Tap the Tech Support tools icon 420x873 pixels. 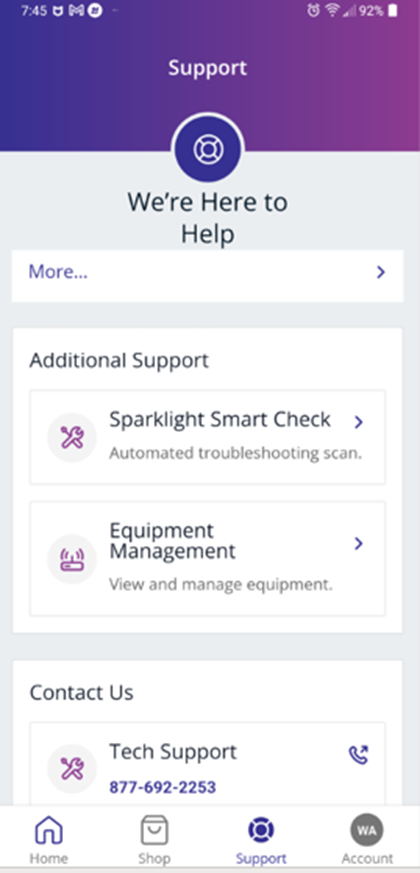[x=72, y=769]
